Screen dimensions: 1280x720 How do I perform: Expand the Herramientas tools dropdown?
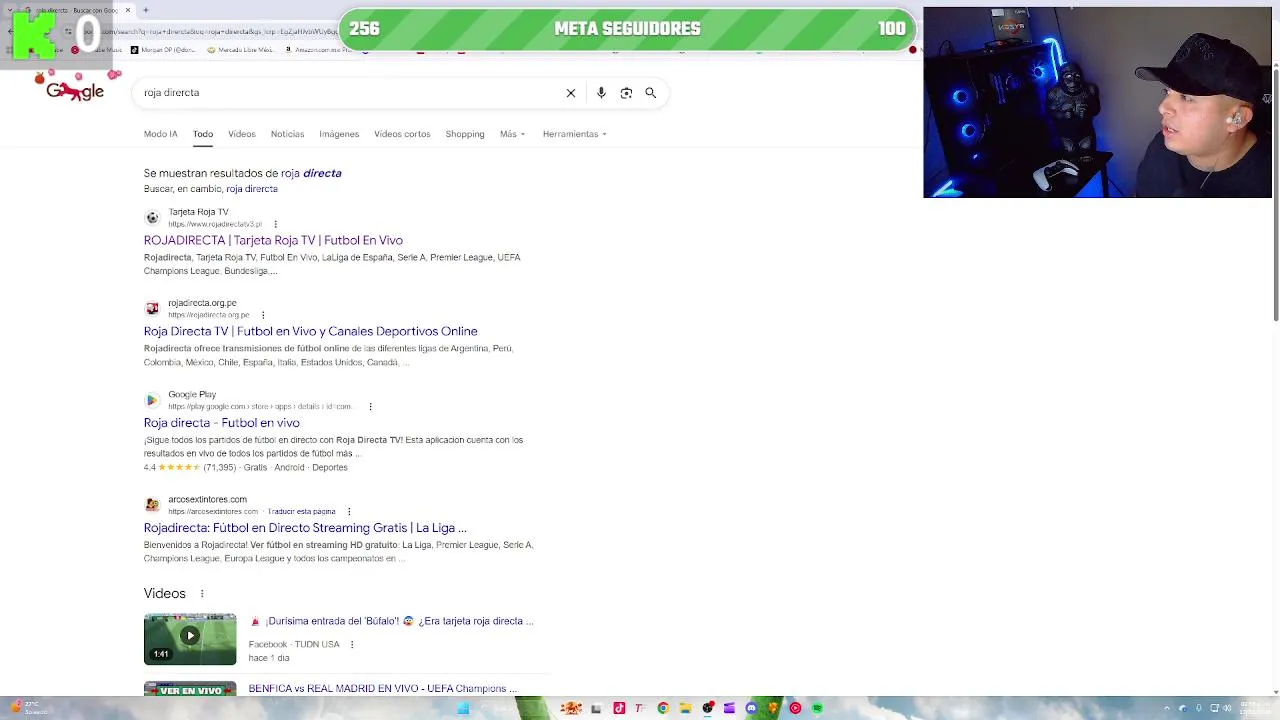coord(574,134)
